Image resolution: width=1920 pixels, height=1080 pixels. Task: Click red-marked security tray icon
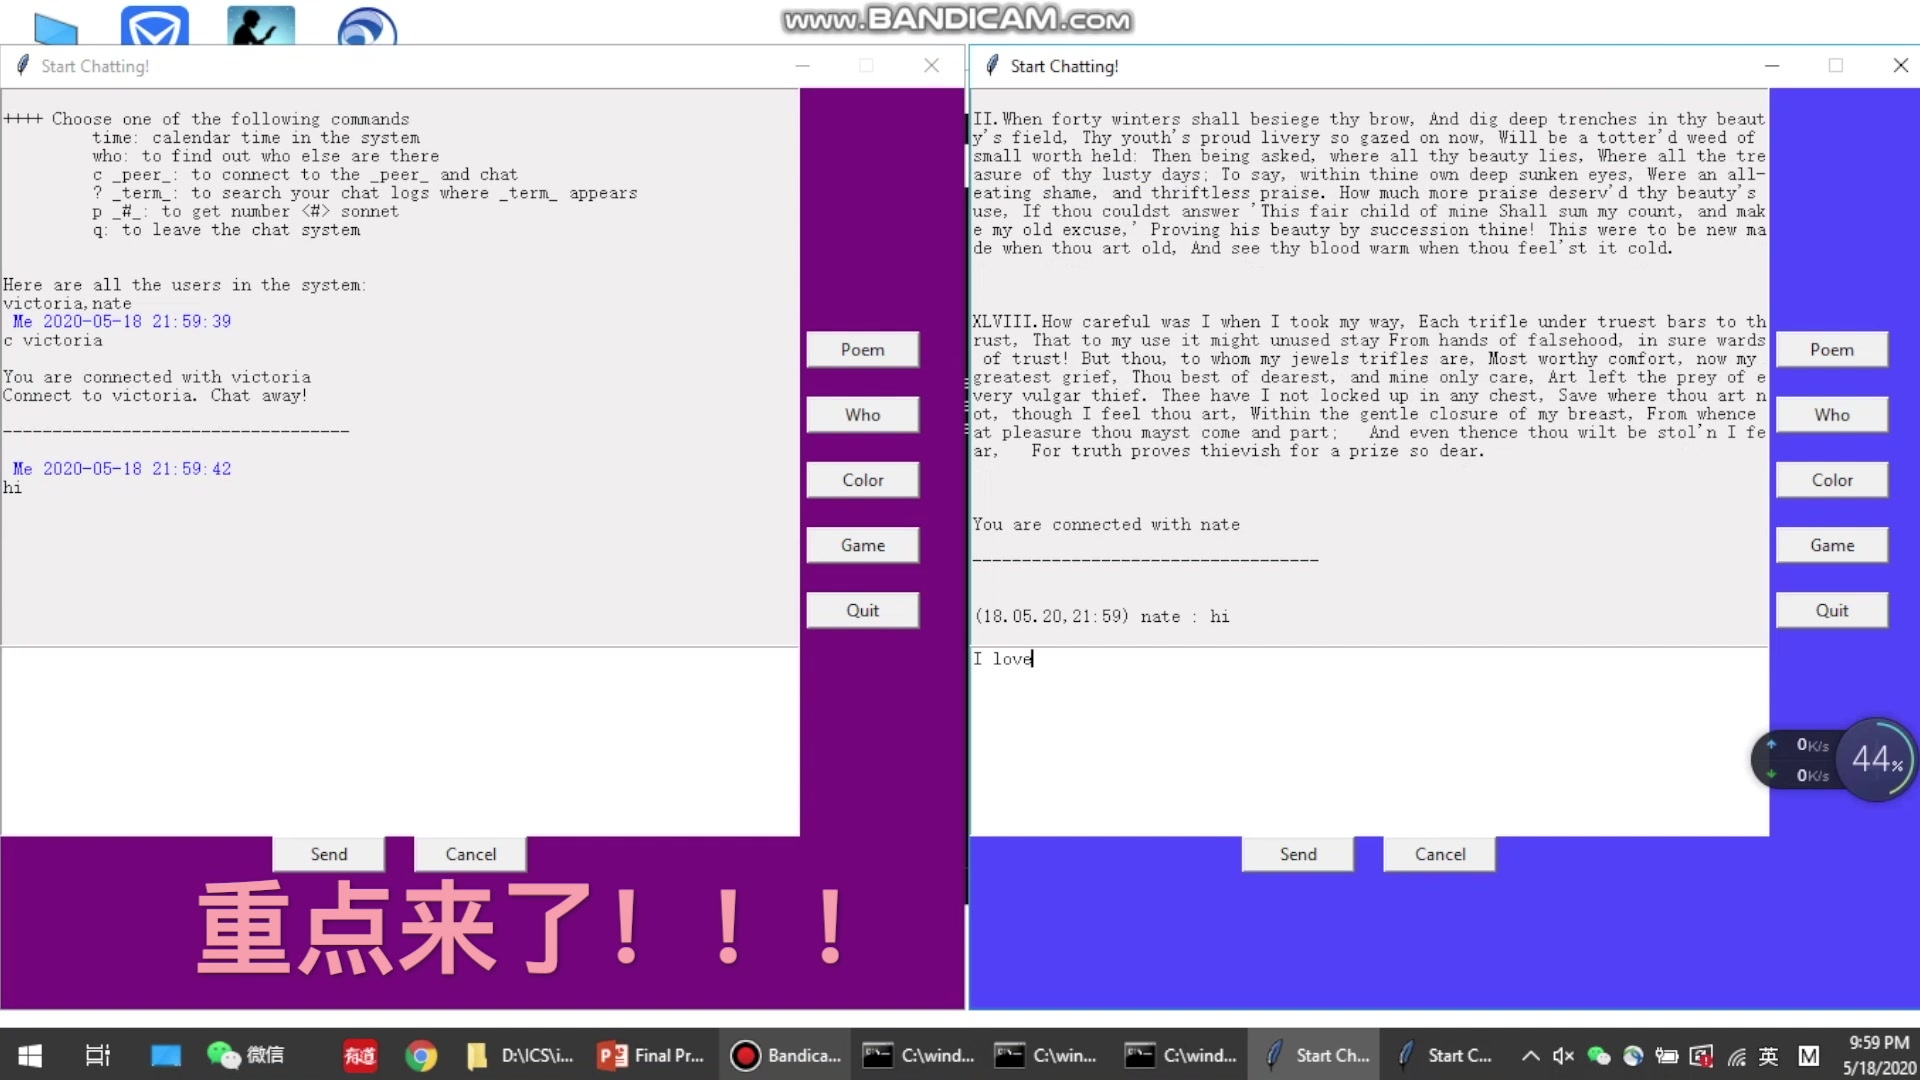pyautogui.click(x=1700, y=1055)
